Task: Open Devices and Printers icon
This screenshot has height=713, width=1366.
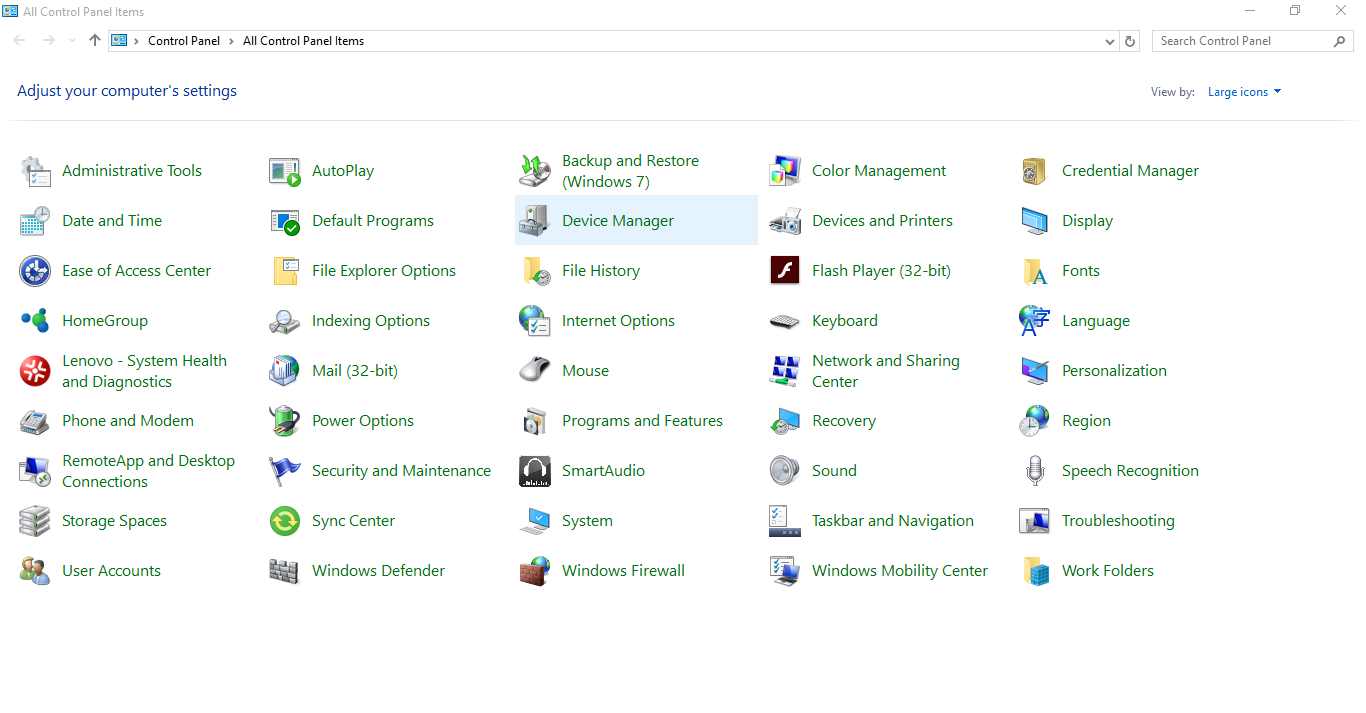Action: coord(785,221)
